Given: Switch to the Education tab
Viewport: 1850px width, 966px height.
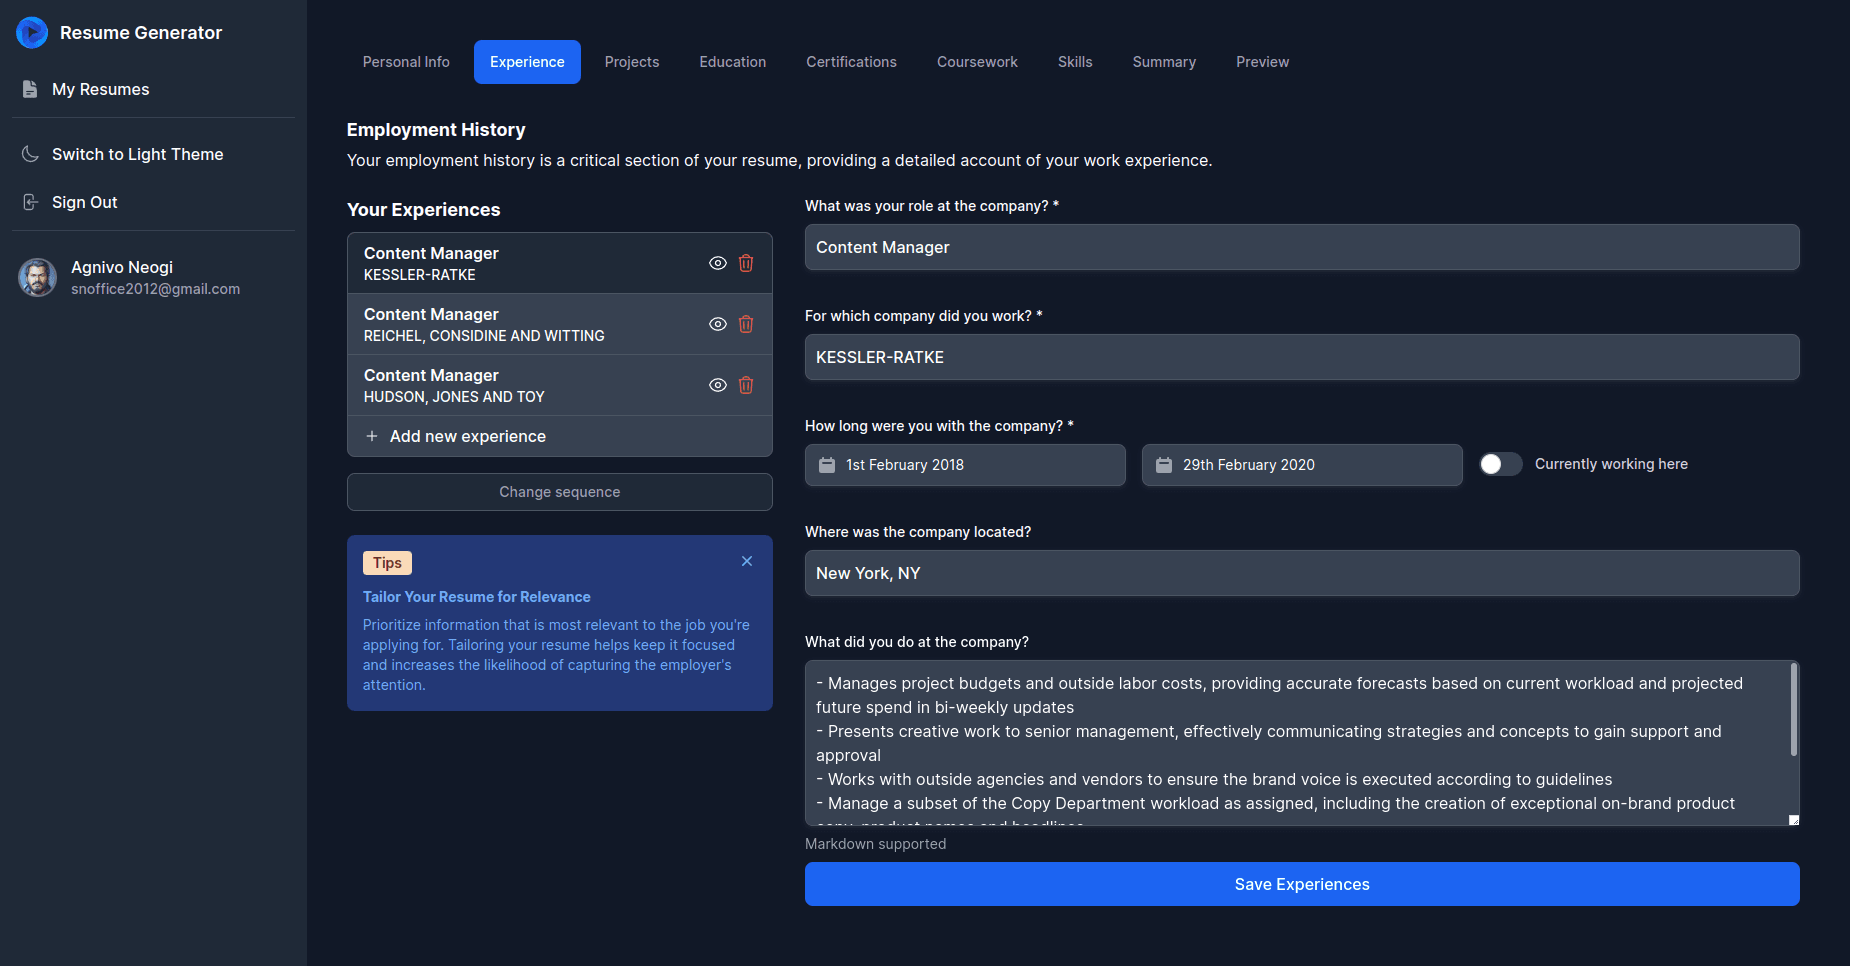Looking at the screenshot, I should (x=732, y=62).
